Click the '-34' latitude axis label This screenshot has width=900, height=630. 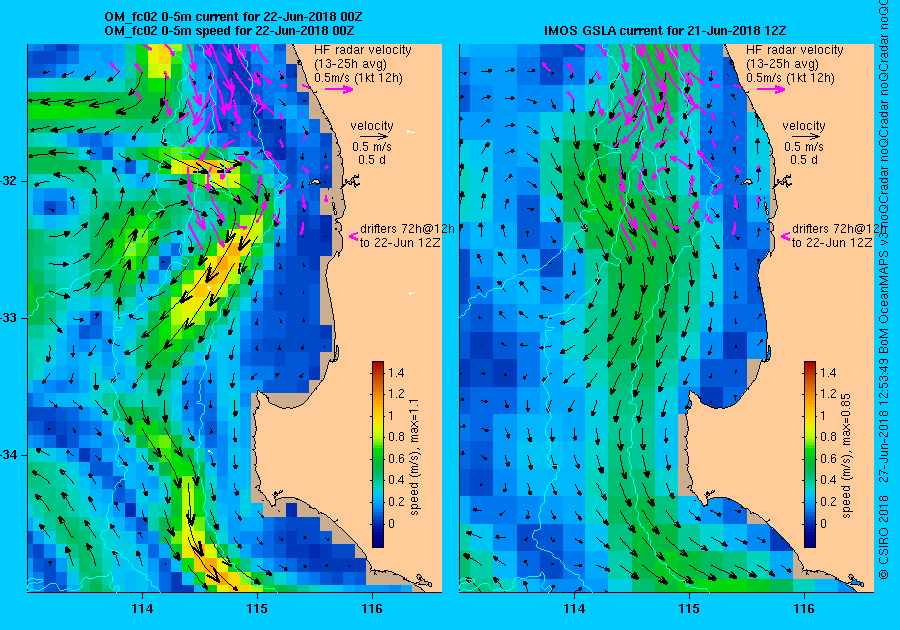pyautogui.click(x=10, y=455)
